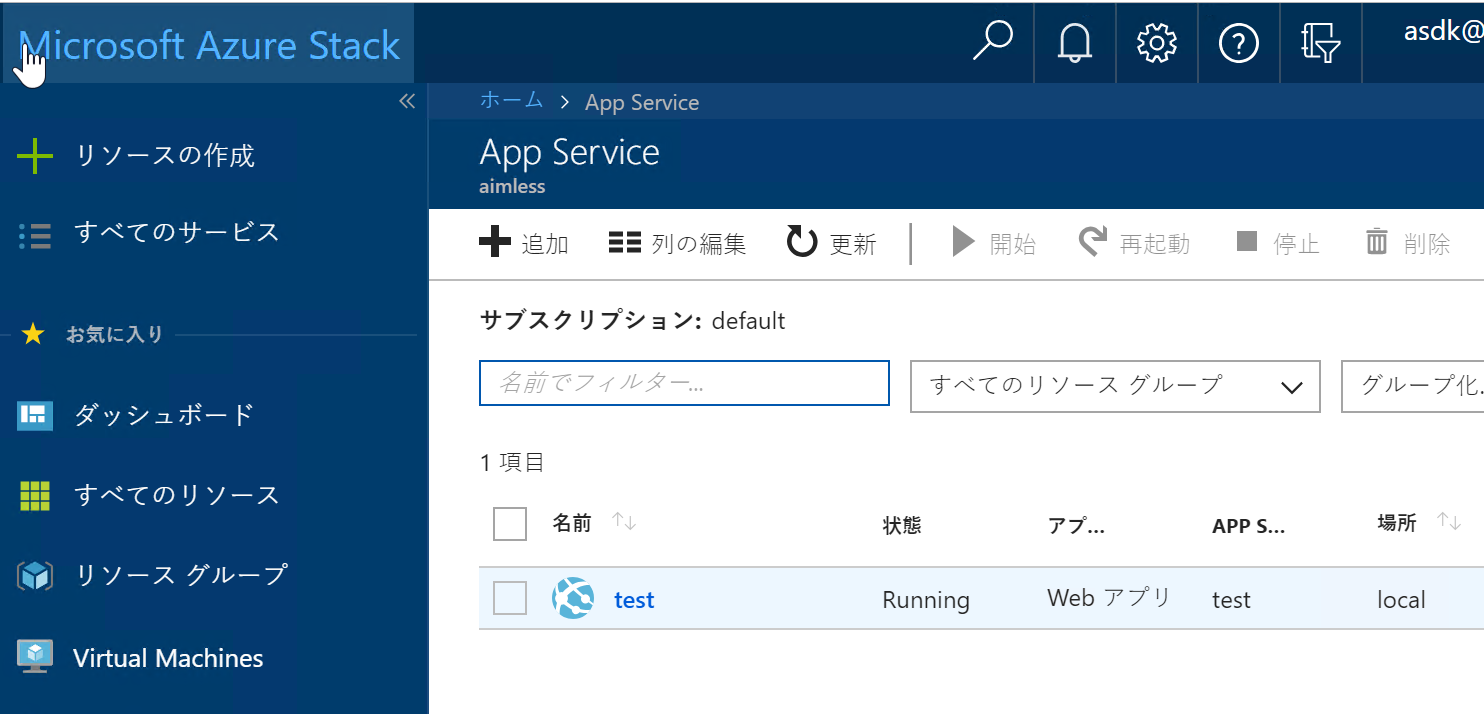
Task: Click the アプ... column header
Action: 1076,525
